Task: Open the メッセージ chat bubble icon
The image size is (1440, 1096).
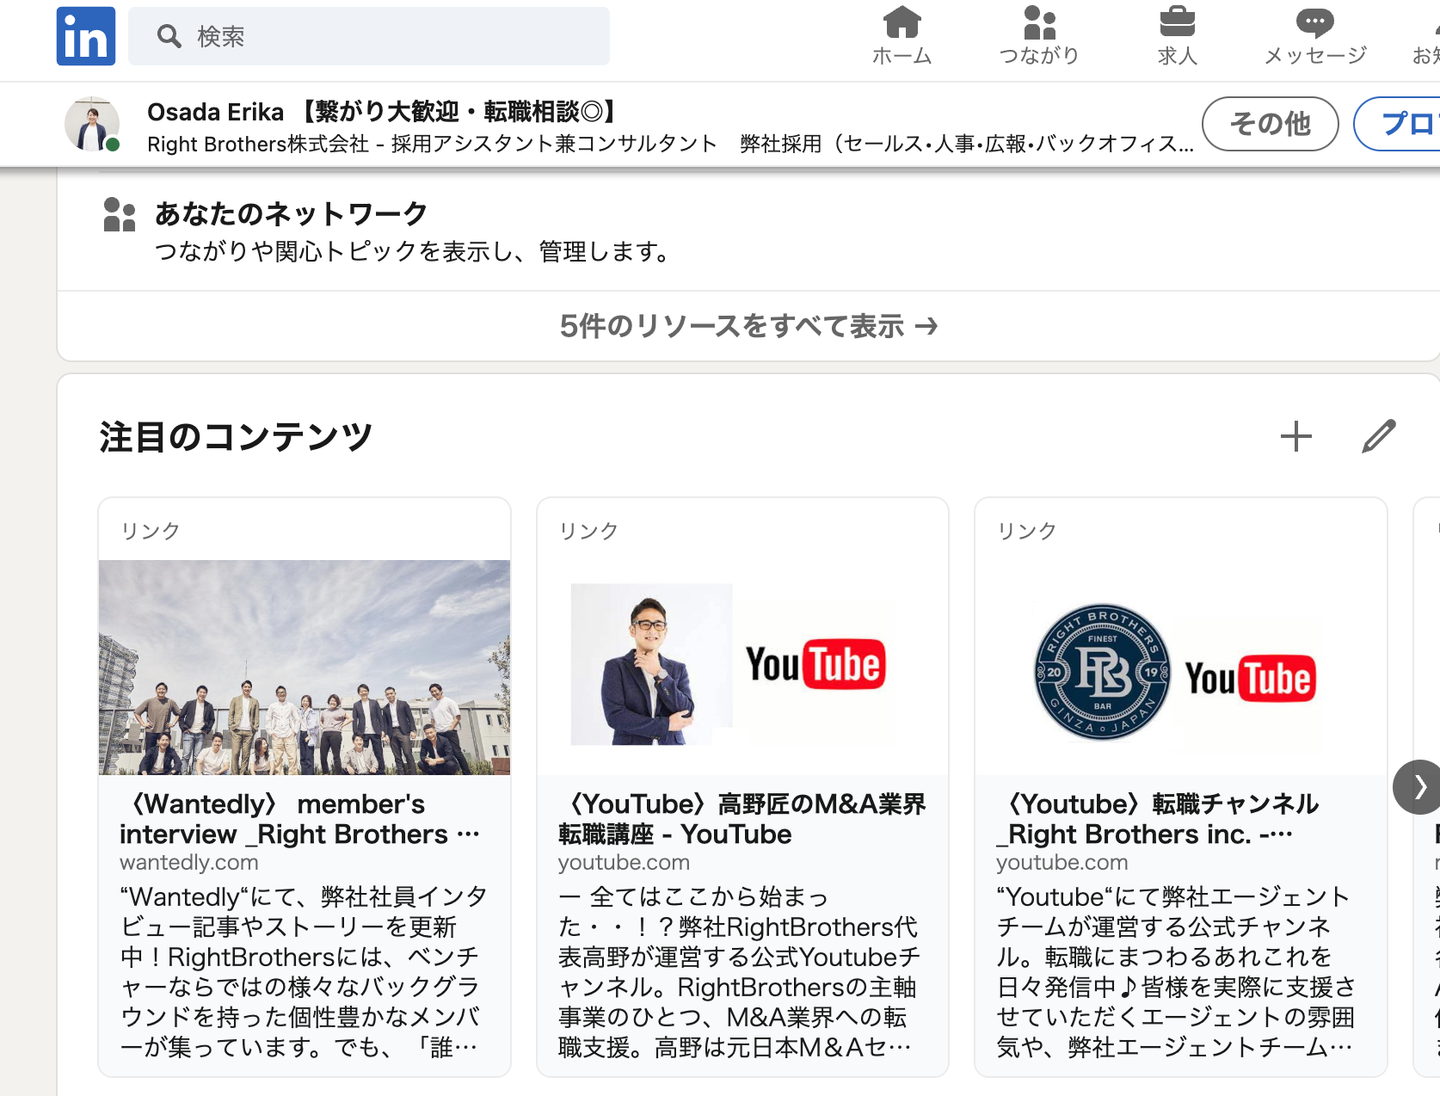Action: (x=1315, y=22)
